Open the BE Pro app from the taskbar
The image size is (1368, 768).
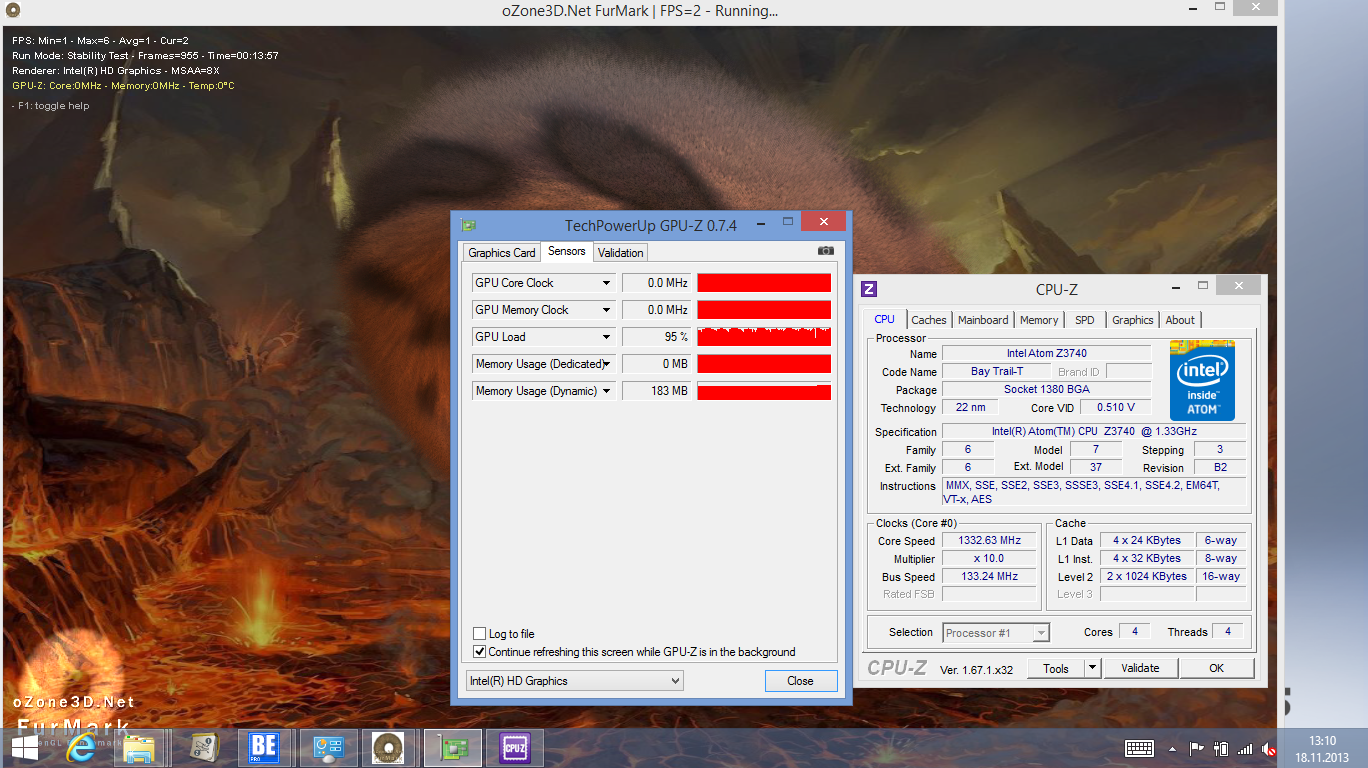click(264, 747)
